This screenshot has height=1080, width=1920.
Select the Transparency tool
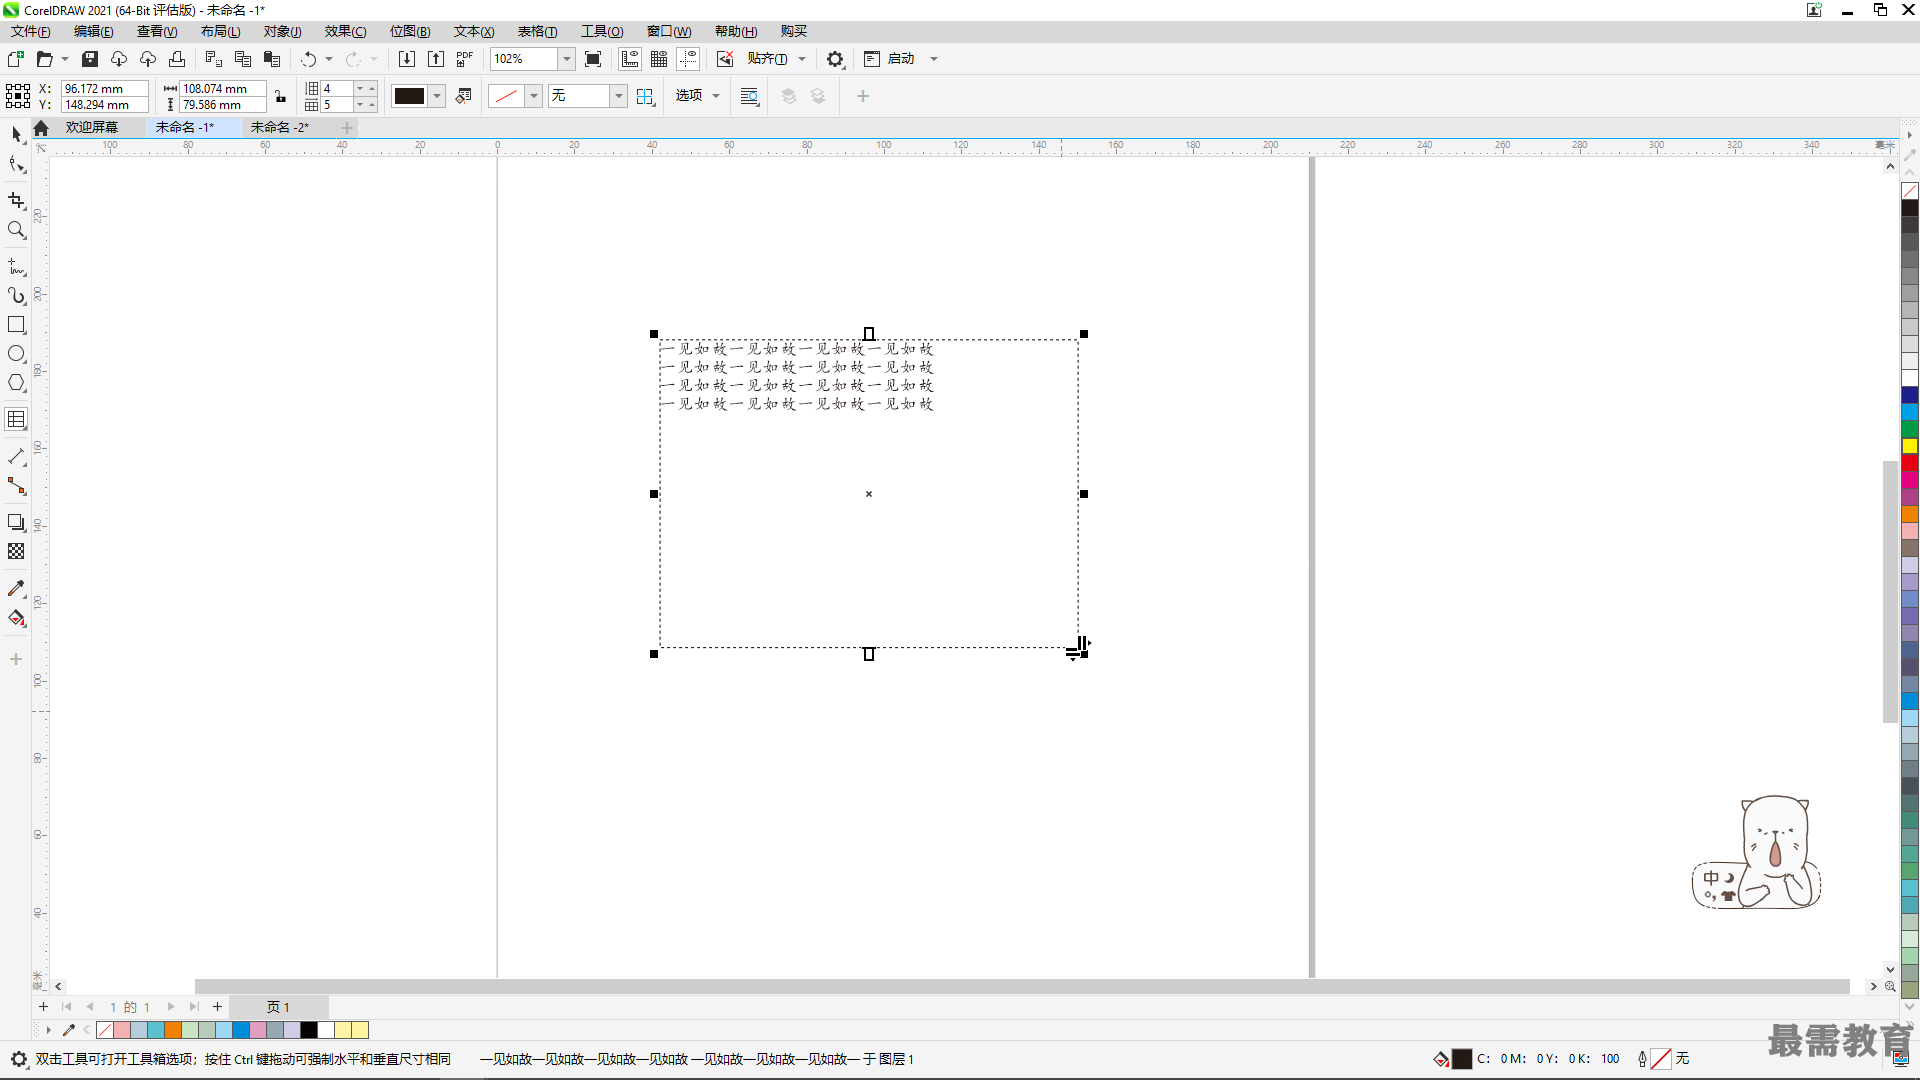(x=16, y=552)
